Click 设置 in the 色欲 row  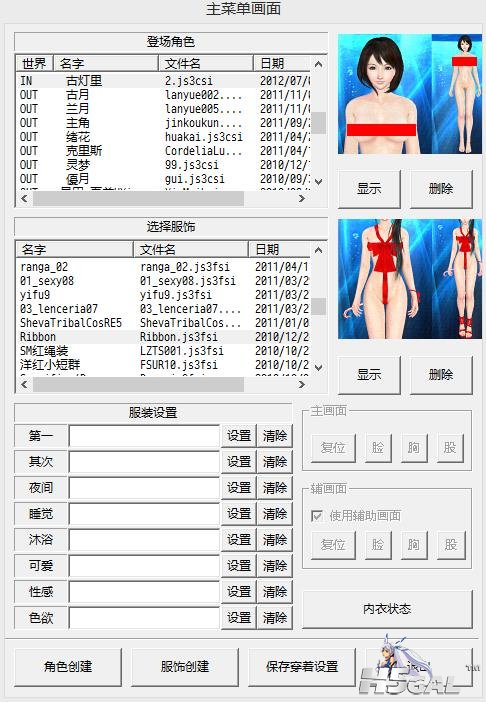click(239, 618)
